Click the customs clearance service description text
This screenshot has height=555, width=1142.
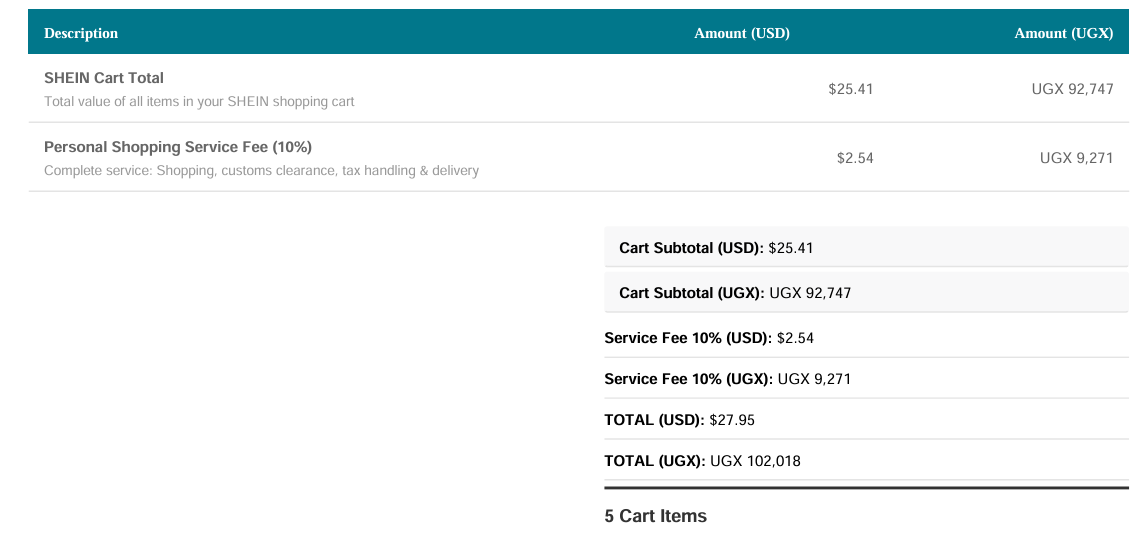point(261,170)
